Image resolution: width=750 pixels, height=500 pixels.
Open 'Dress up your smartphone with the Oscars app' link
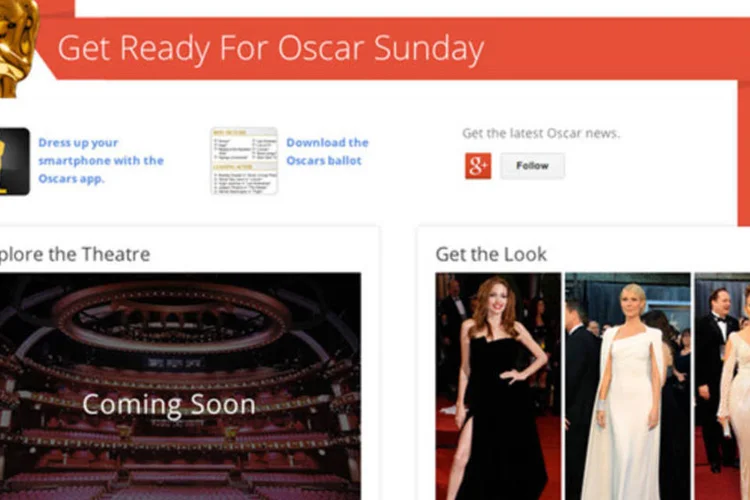101,161
